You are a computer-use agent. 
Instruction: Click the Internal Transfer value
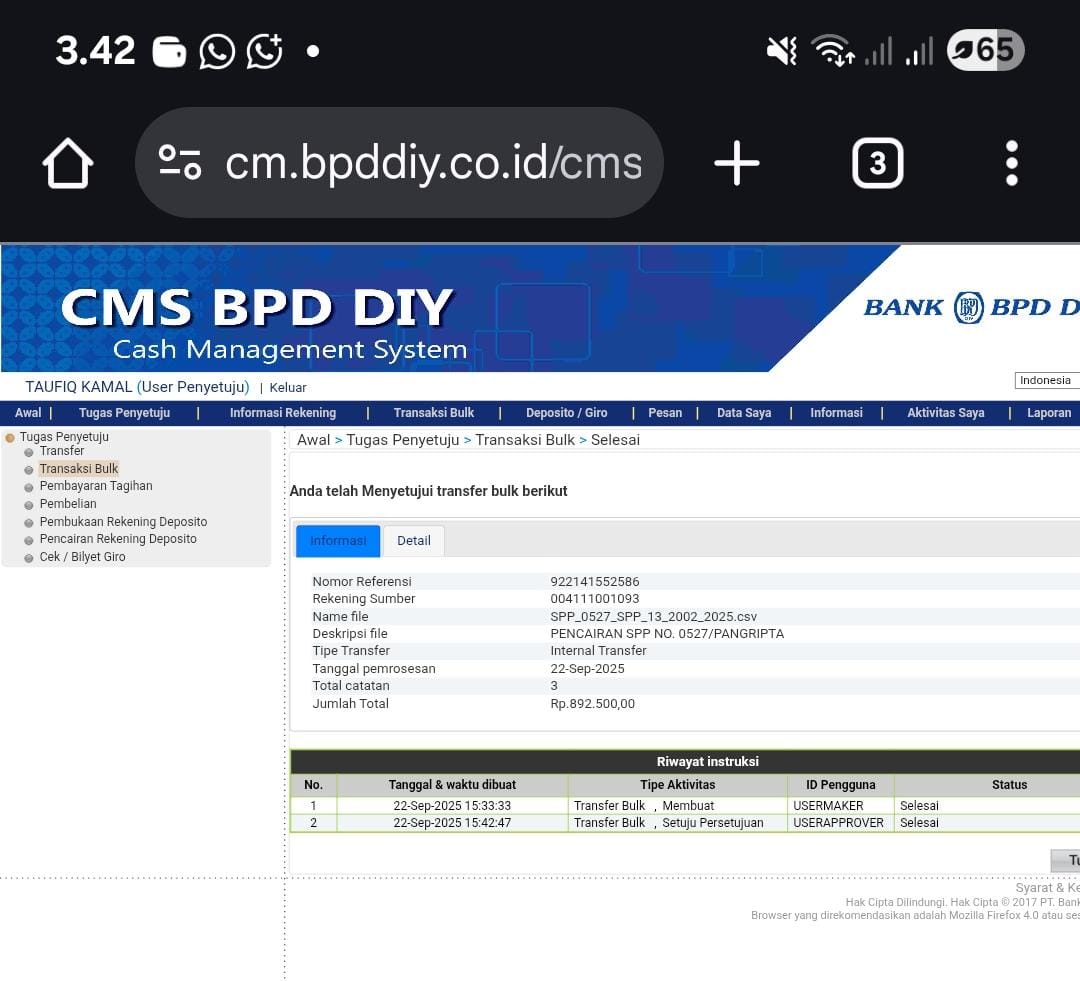pos(599,651)
